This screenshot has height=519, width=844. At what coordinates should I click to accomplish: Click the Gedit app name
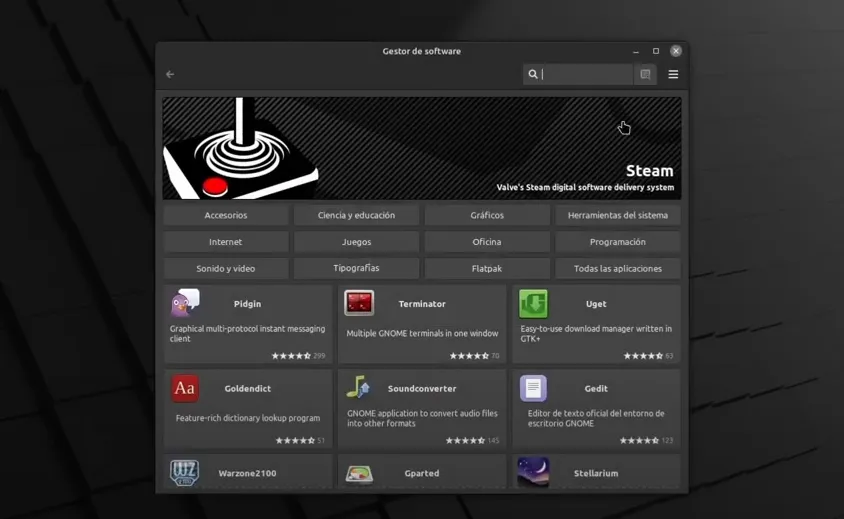pyautogui.click(x=596, y=388)
